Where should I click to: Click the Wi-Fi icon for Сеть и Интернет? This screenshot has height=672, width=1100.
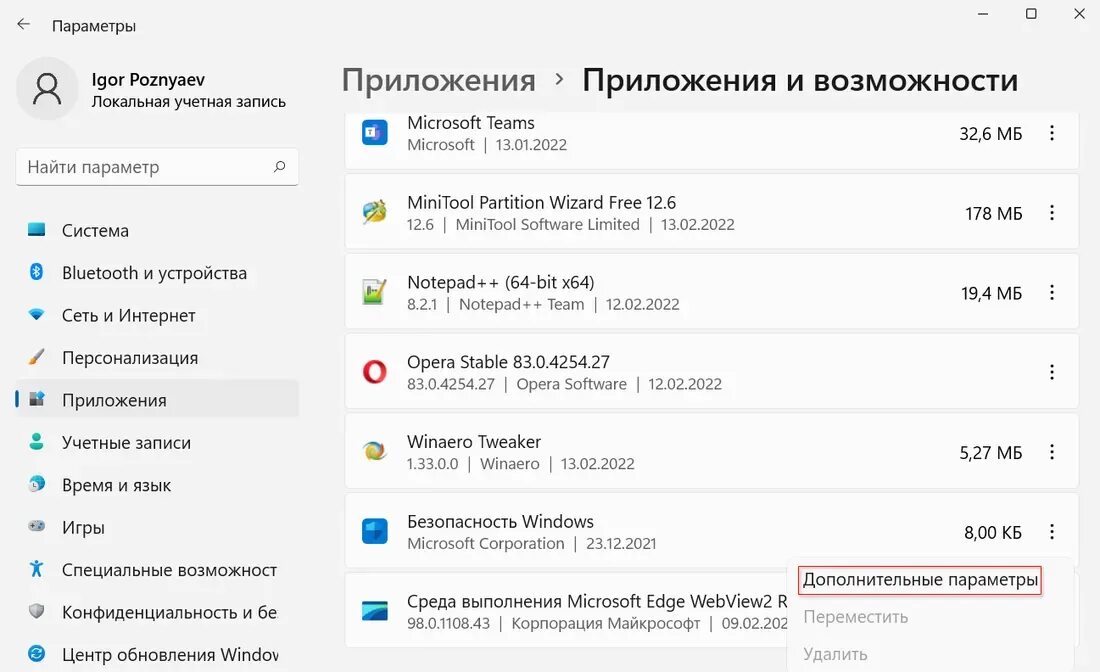pyautogui.click(x=36, y=314)
